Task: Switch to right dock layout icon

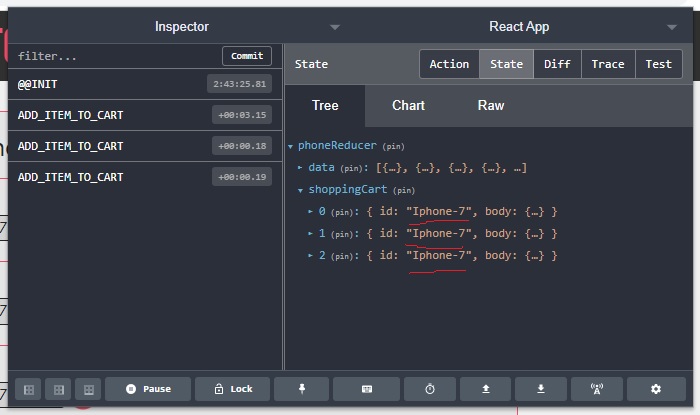Action: [58, 390]
